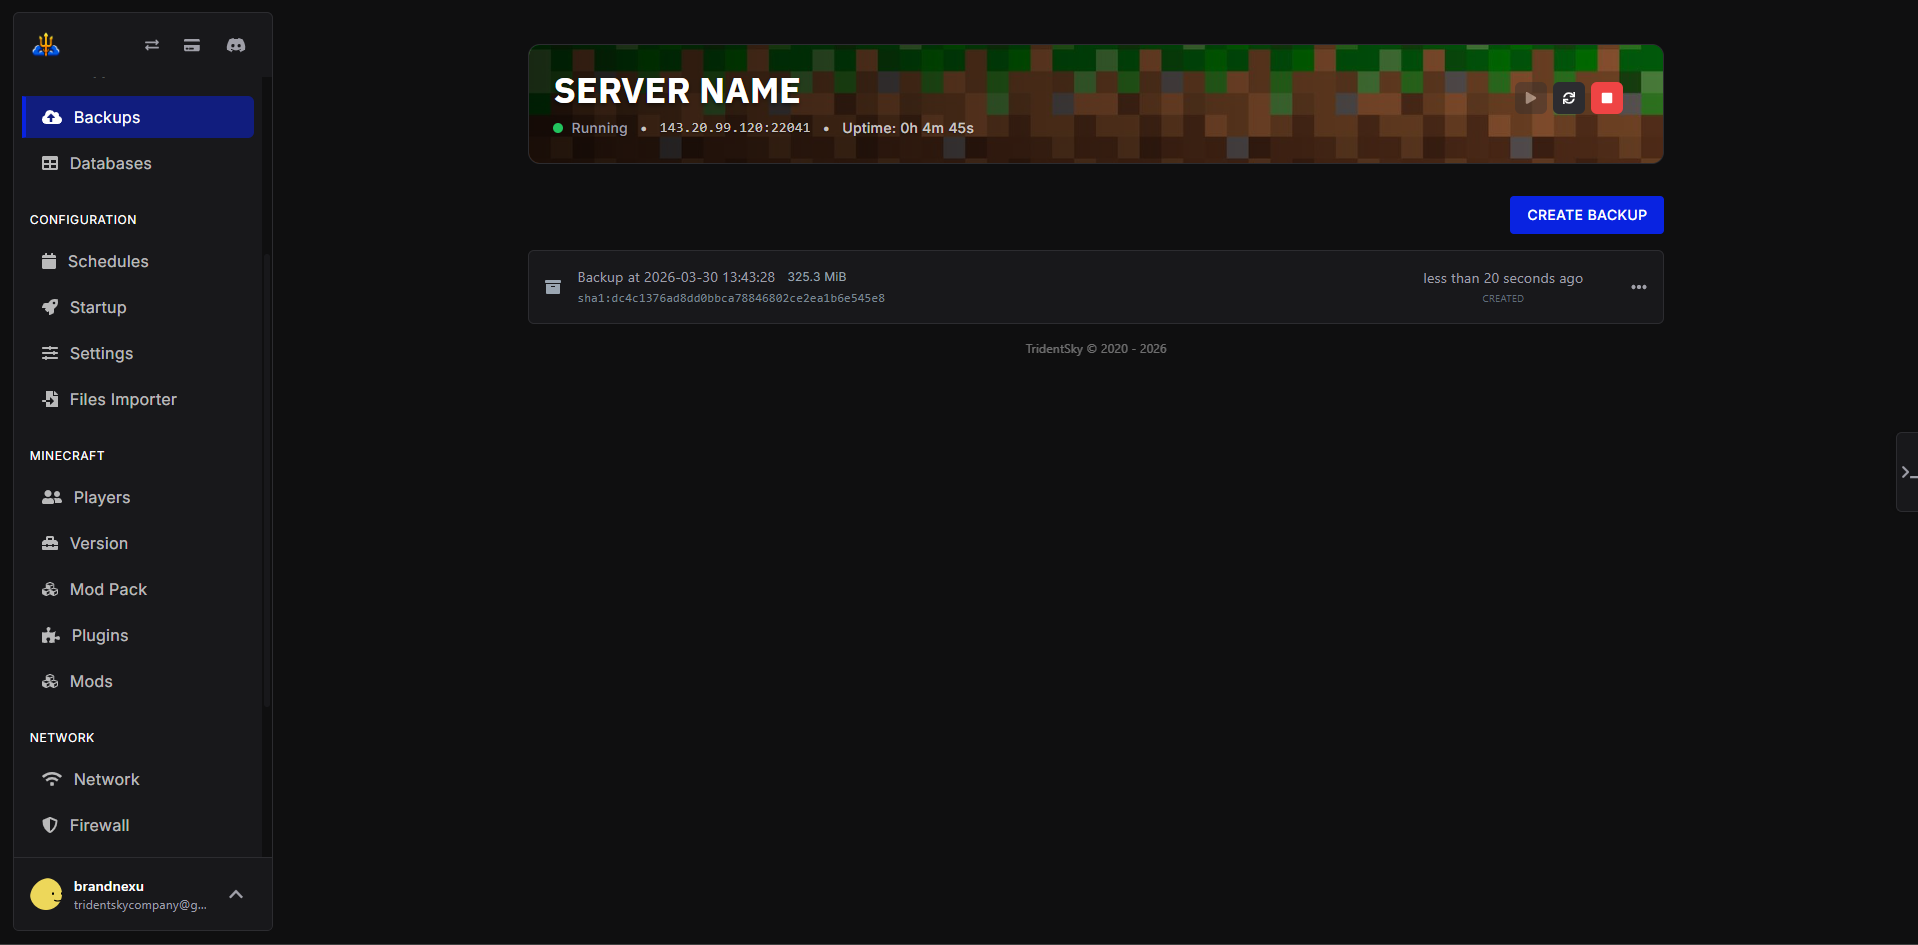Click the swap arrows icon in sidebar header
The width and height of the screenshot is (1918, 945).
pyautogui.click(x=152, y=45)
